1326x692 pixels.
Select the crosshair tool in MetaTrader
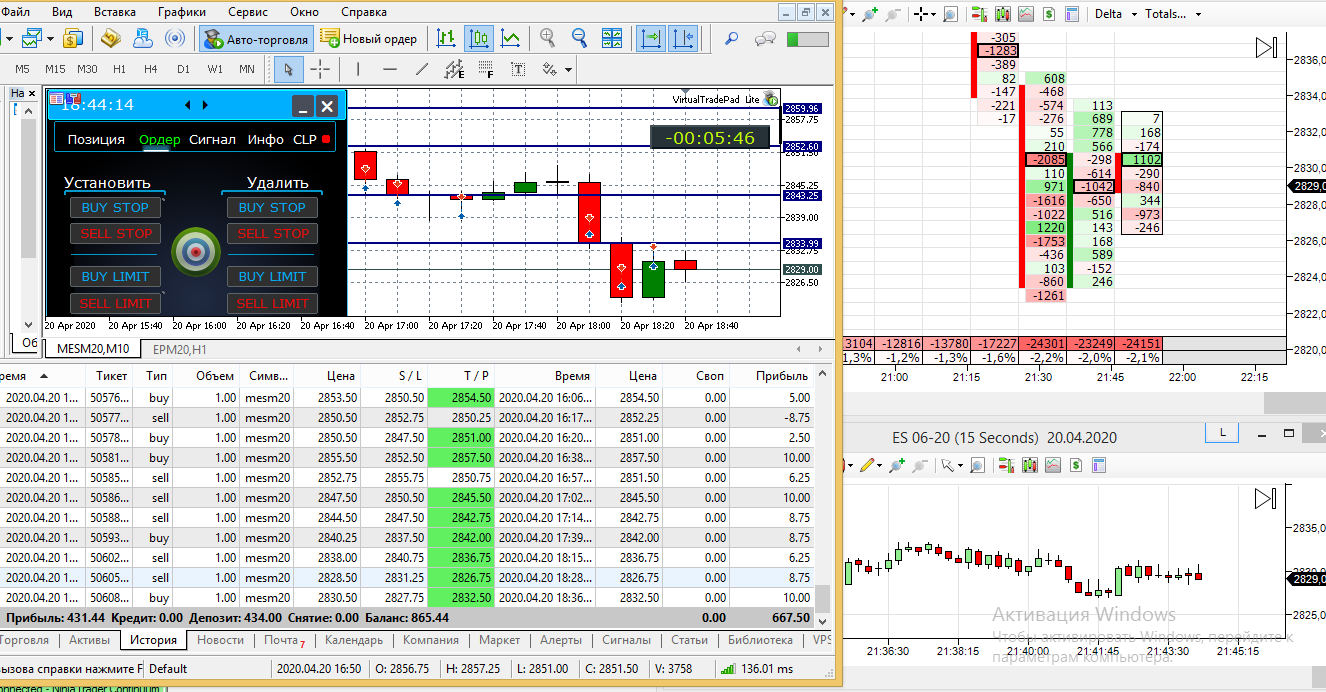(320, 69)
